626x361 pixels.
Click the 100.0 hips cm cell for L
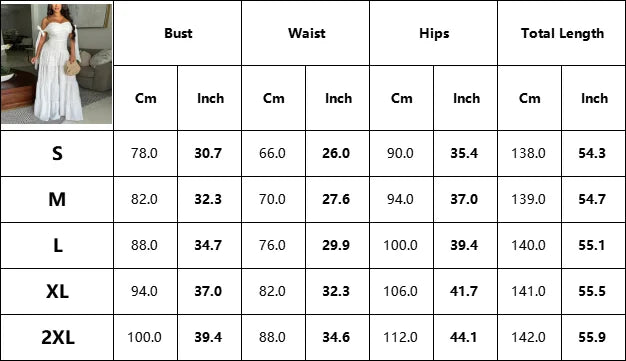[x=401, y=245]
